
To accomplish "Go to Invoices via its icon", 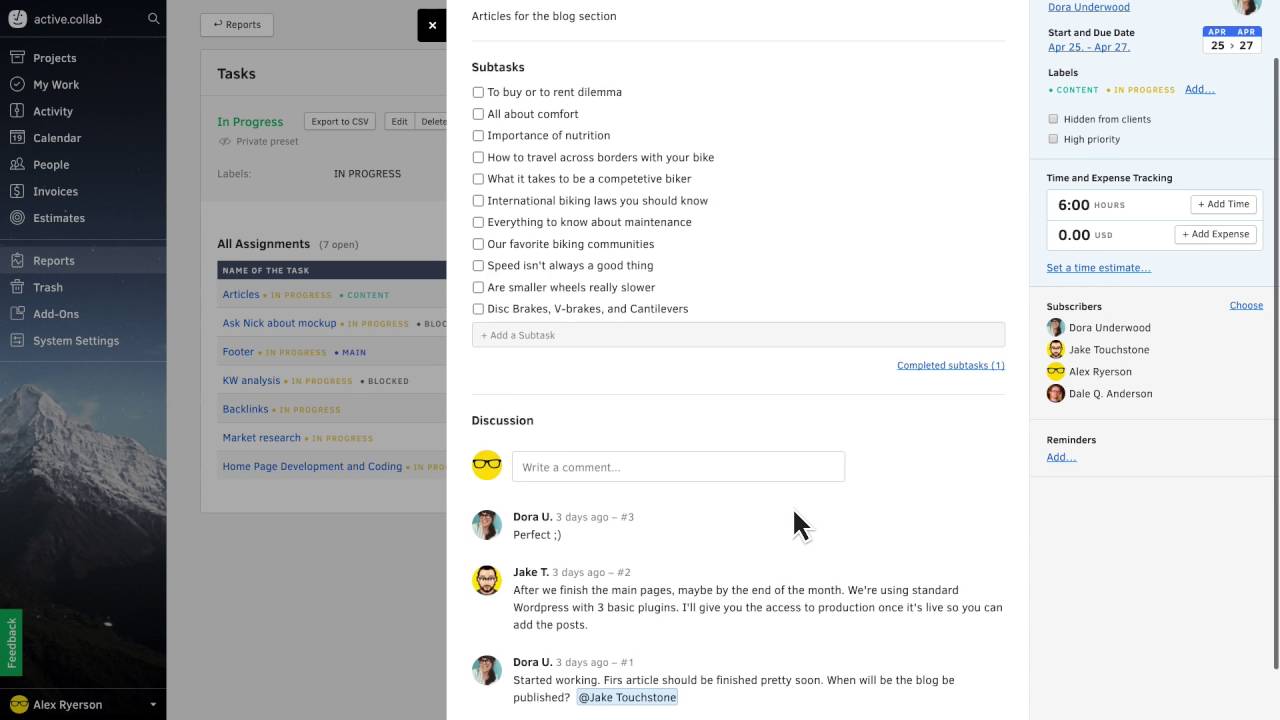I will point(17,191).
